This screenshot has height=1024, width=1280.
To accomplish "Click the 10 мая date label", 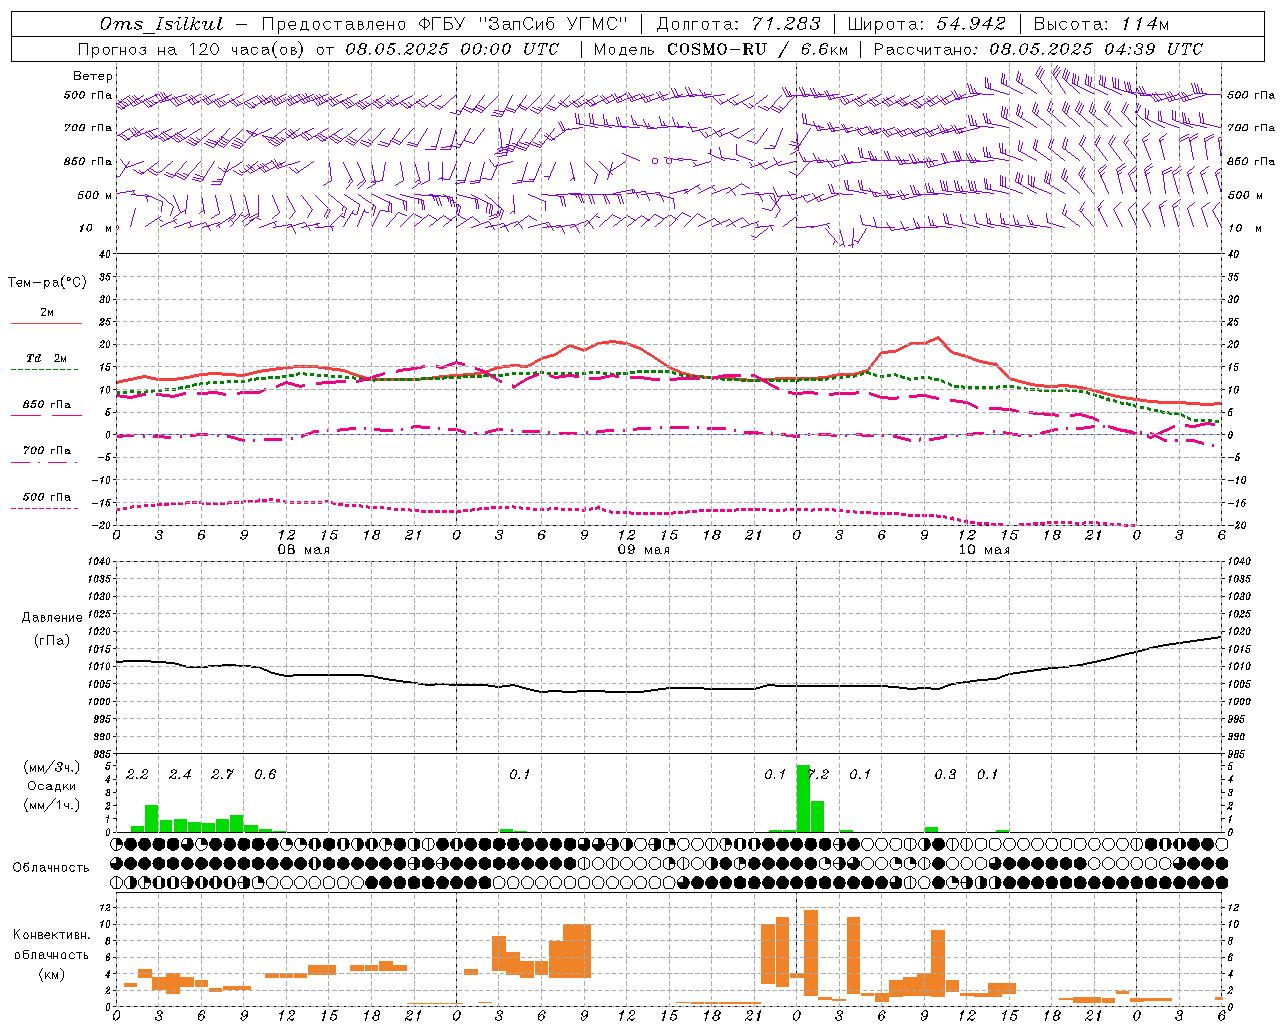I will pyautogui.click(x=984, y=550).
